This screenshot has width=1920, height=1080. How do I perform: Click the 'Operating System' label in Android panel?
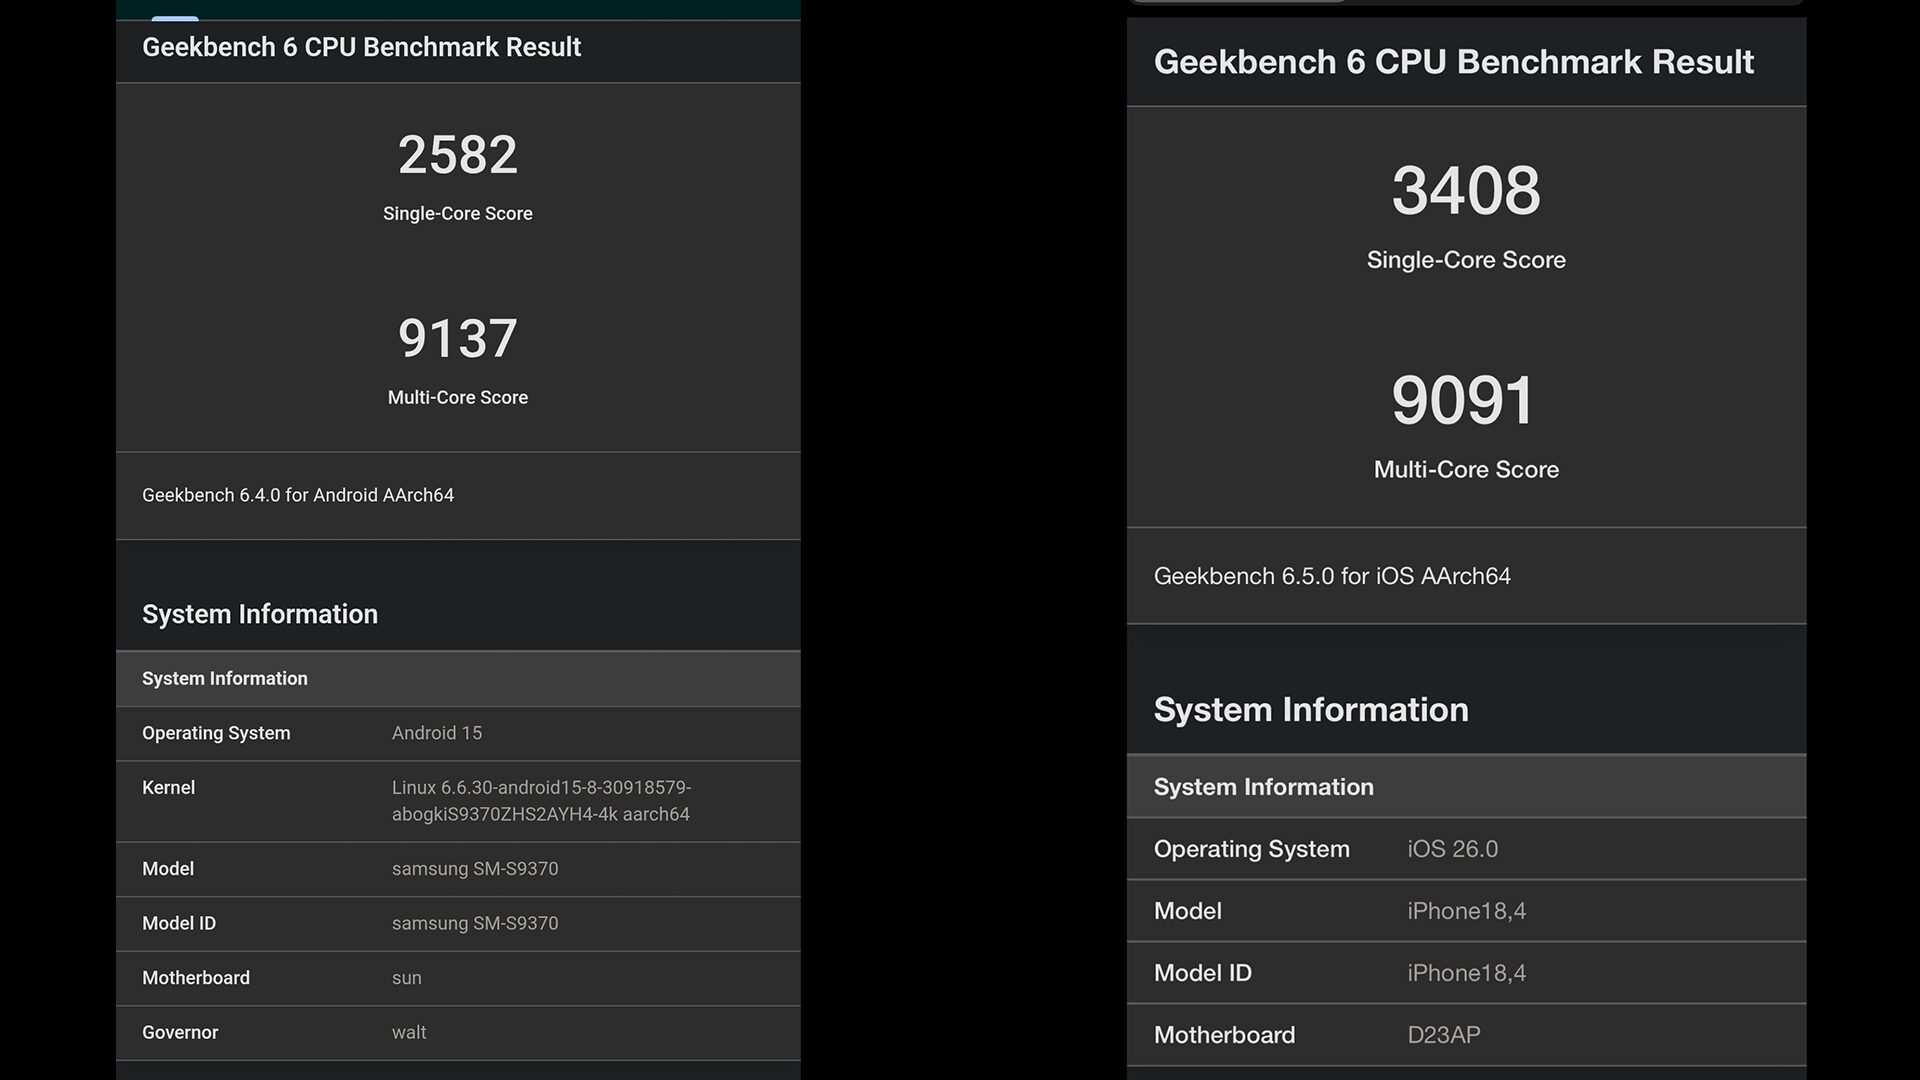pos(216,733)
